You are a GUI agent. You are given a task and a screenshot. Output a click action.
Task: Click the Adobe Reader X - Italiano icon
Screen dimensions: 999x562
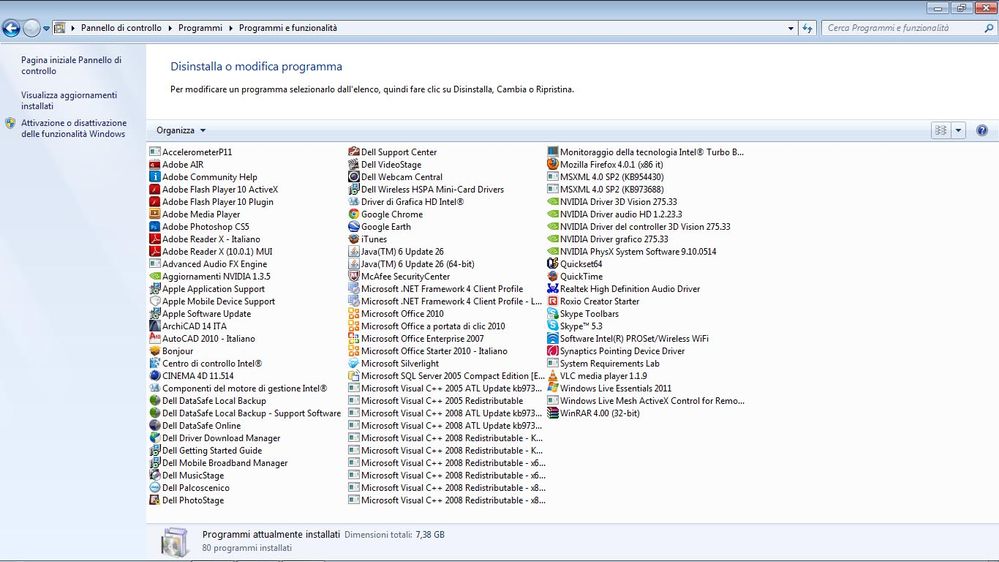[154, 239]
